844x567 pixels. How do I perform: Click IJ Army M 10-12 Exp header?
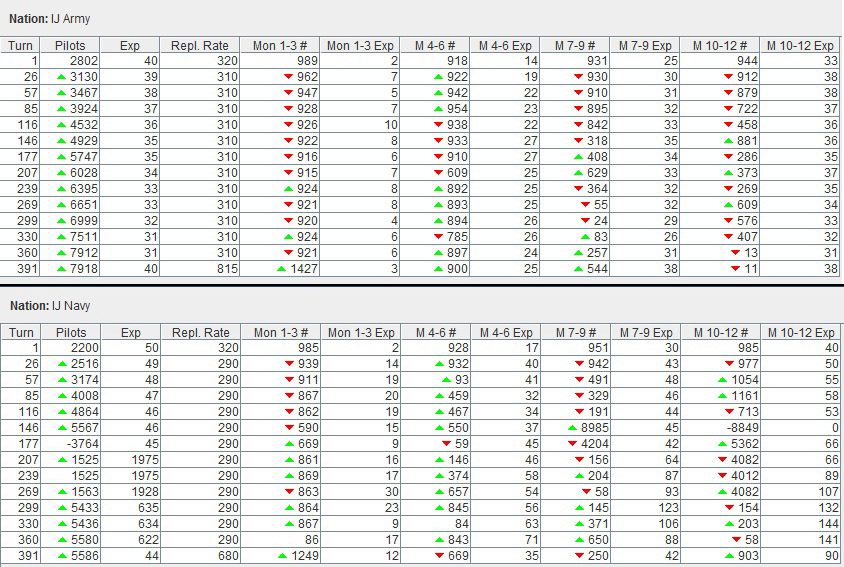click(800, 45)
